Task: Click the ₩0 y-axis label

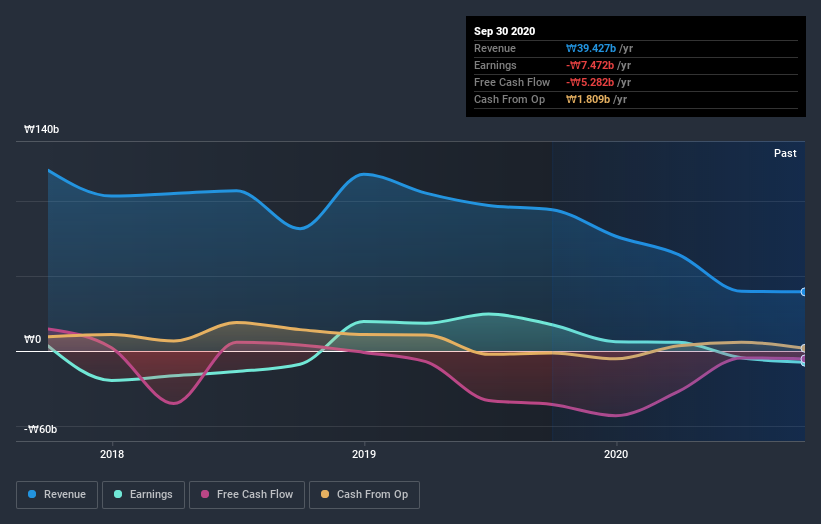Action: (x=32, y=339)
